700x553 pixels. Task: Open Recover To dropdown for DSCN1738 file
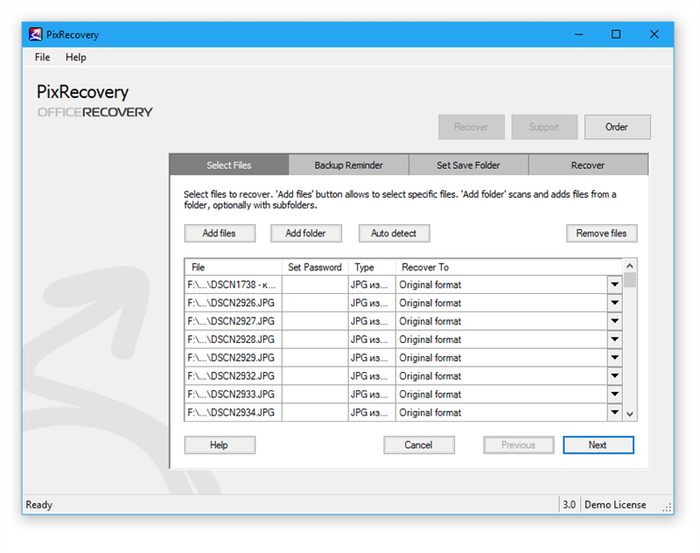[x=614, y=285]
